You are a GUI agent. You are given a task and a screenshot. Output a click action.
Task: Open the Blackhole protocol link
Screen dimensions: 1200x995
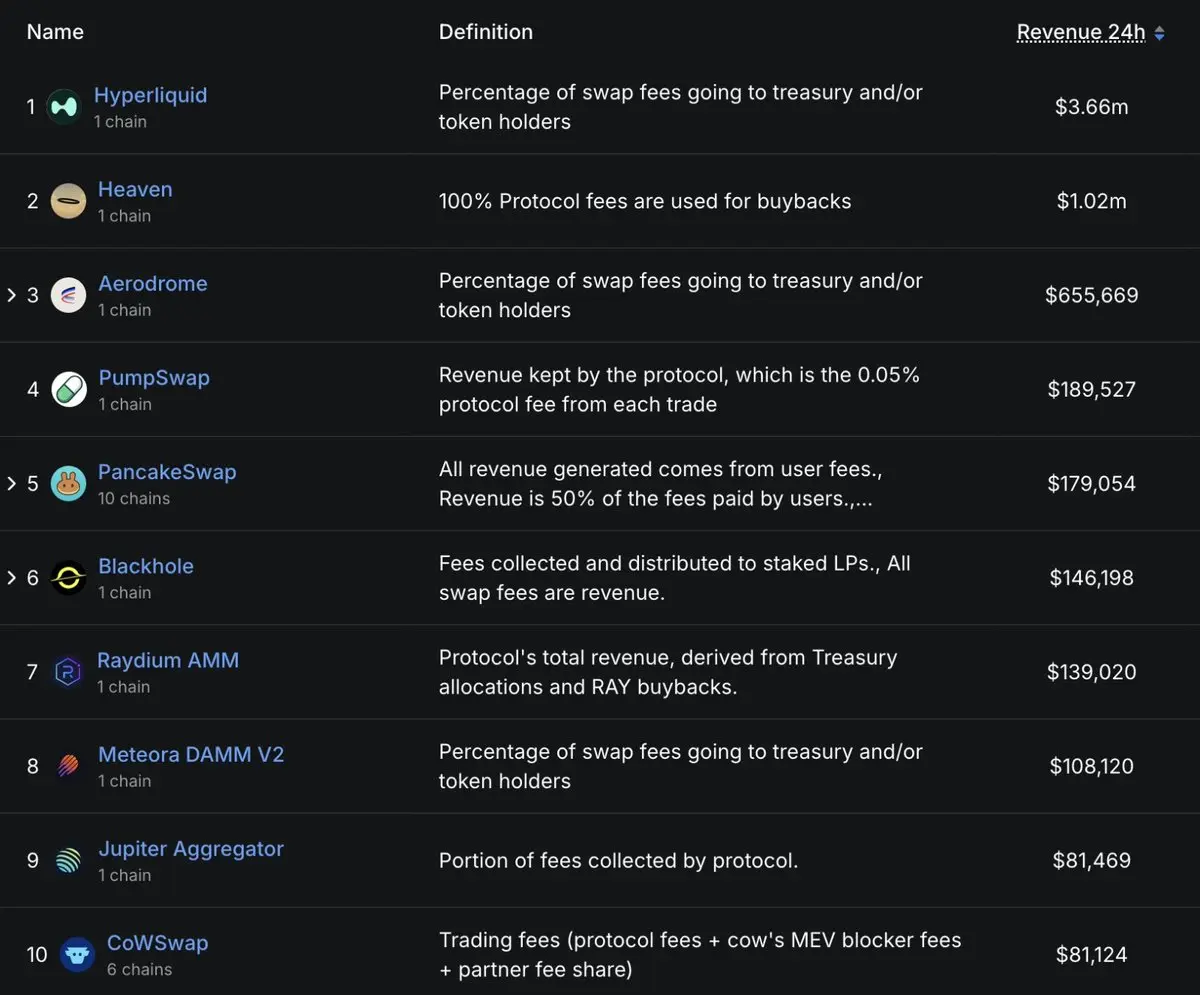point(146,566)
